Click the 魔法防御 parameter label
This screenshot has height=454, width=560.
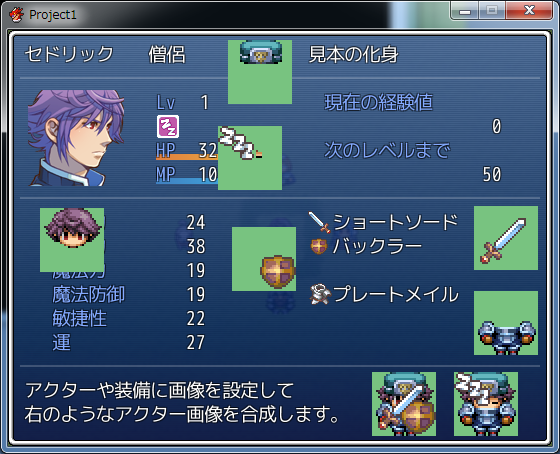coord(89,295)
